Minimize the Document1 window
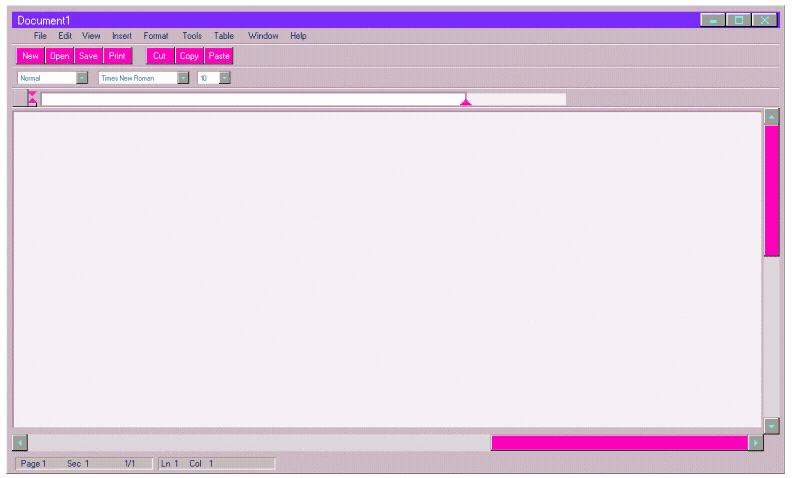The width and height of the screenshot is (793, 478). click(x=713, y=20)
